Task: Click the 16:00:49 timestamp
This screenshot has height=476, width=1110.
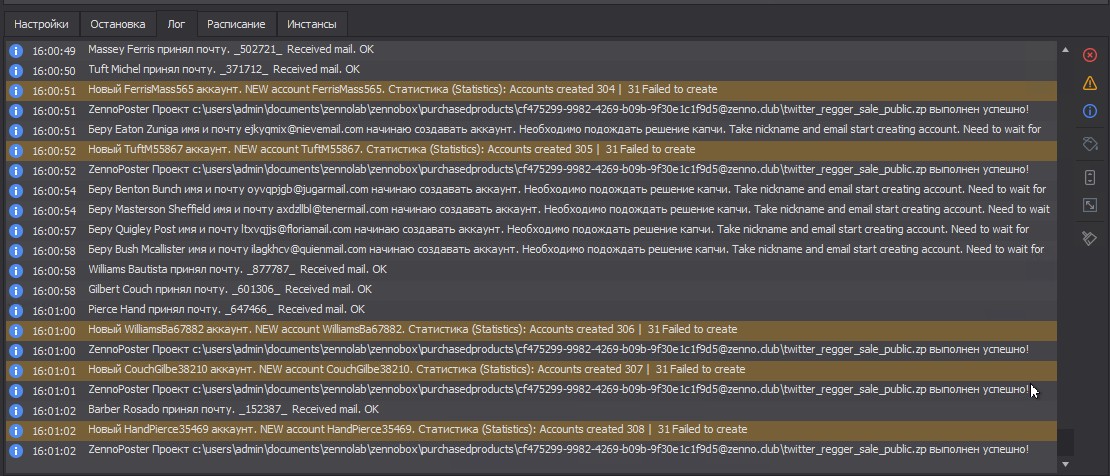Action: [54, 51]
